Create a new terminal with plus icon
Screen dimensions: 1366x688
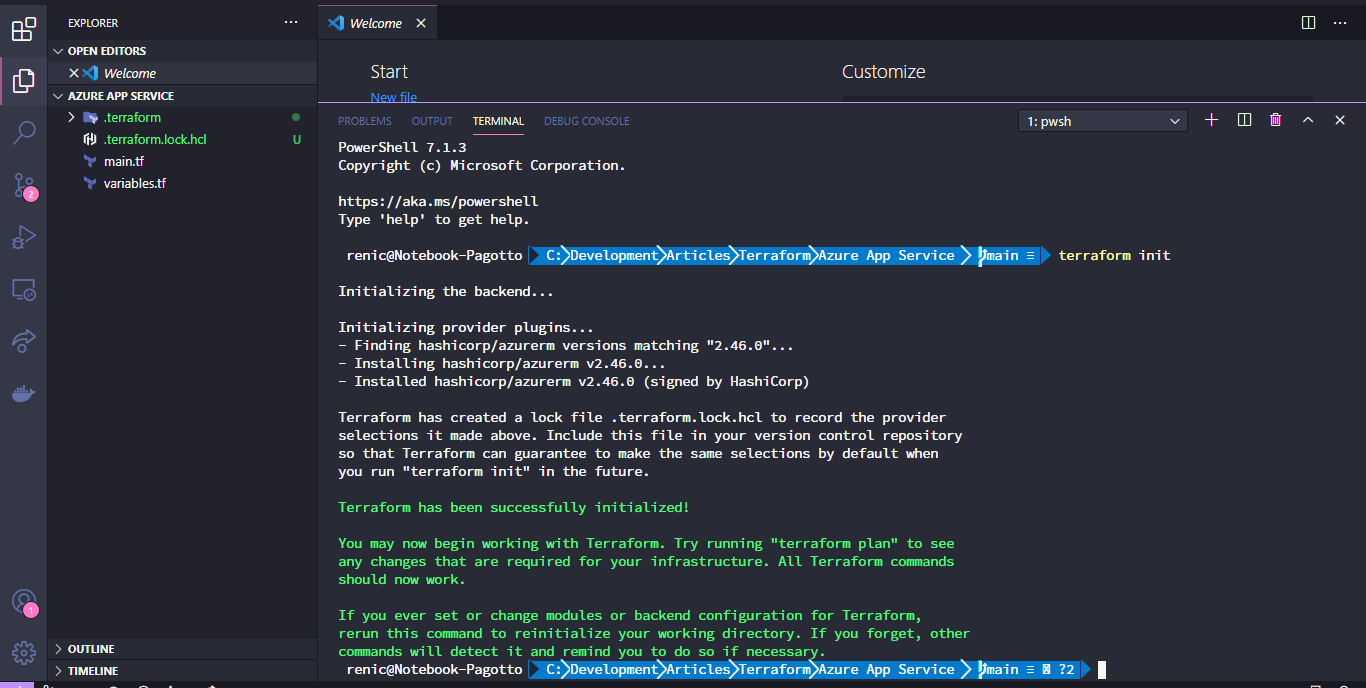point(1212,120)
